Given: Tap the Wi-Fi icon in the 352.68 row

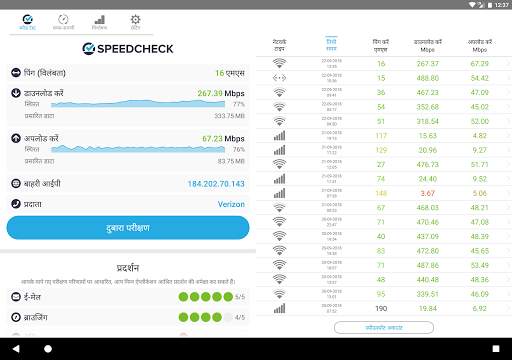Looking at the screenshot, I should [x=279, y=107].
